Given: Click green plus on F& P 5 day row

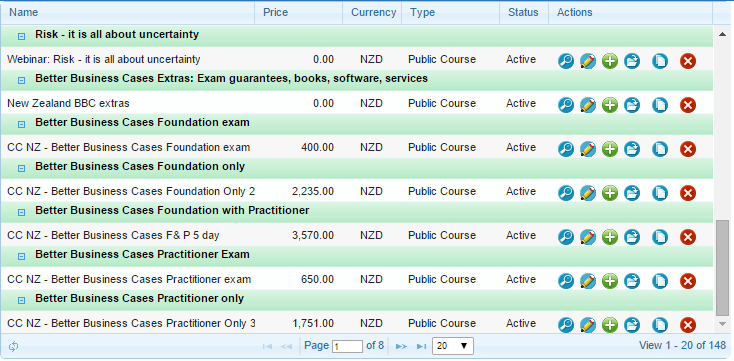Looking at the screenshot, I should click(609, 237).
